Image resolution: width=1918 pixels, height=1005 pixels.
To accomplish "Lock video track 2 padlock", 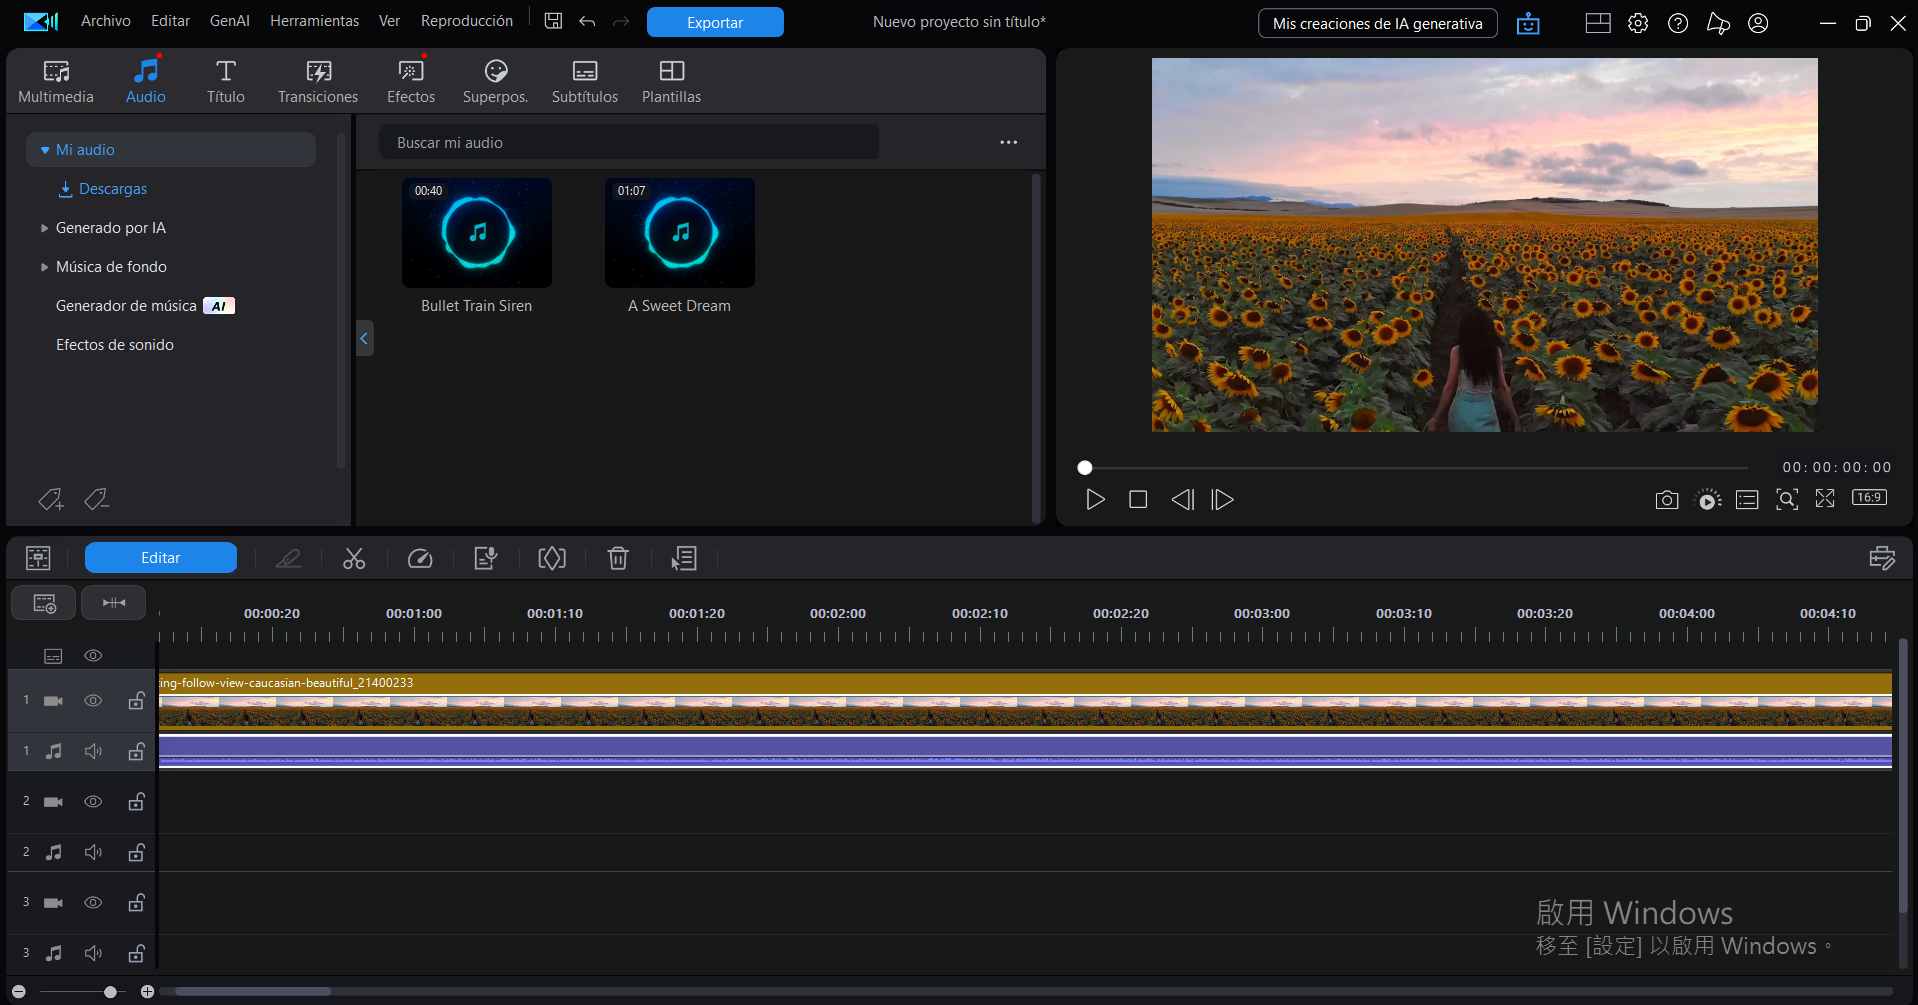I will tap(136, 801).
